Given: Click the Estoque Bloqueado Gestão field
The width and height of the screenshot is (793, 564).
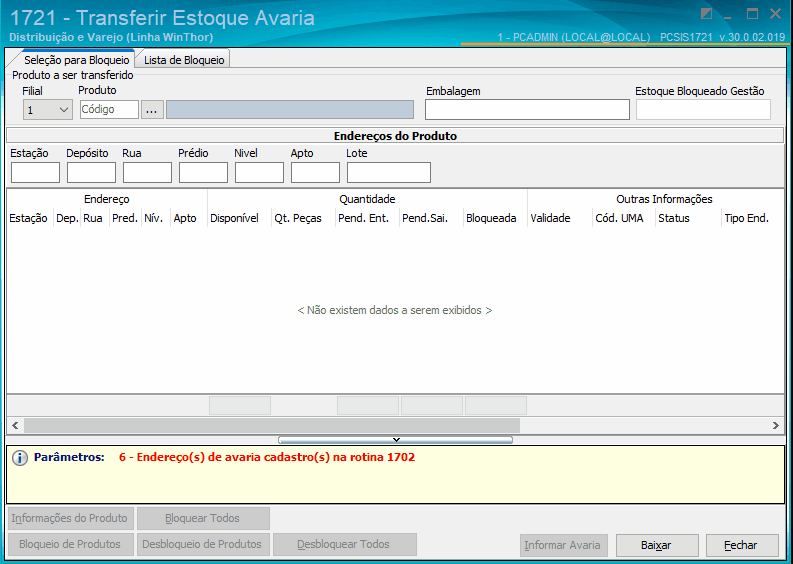Looking at the screenshot, I should point(703,109).
